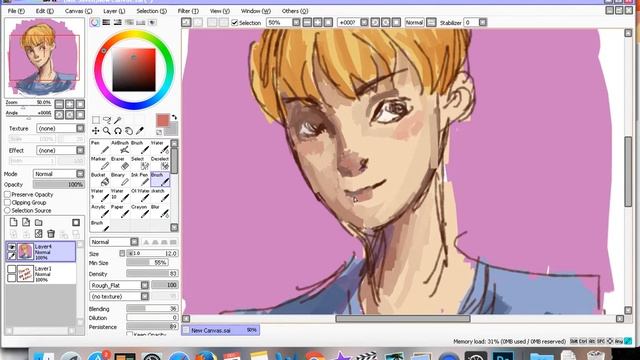
Task: Open the Stabilizer dropdown
Action: [483, 22]
